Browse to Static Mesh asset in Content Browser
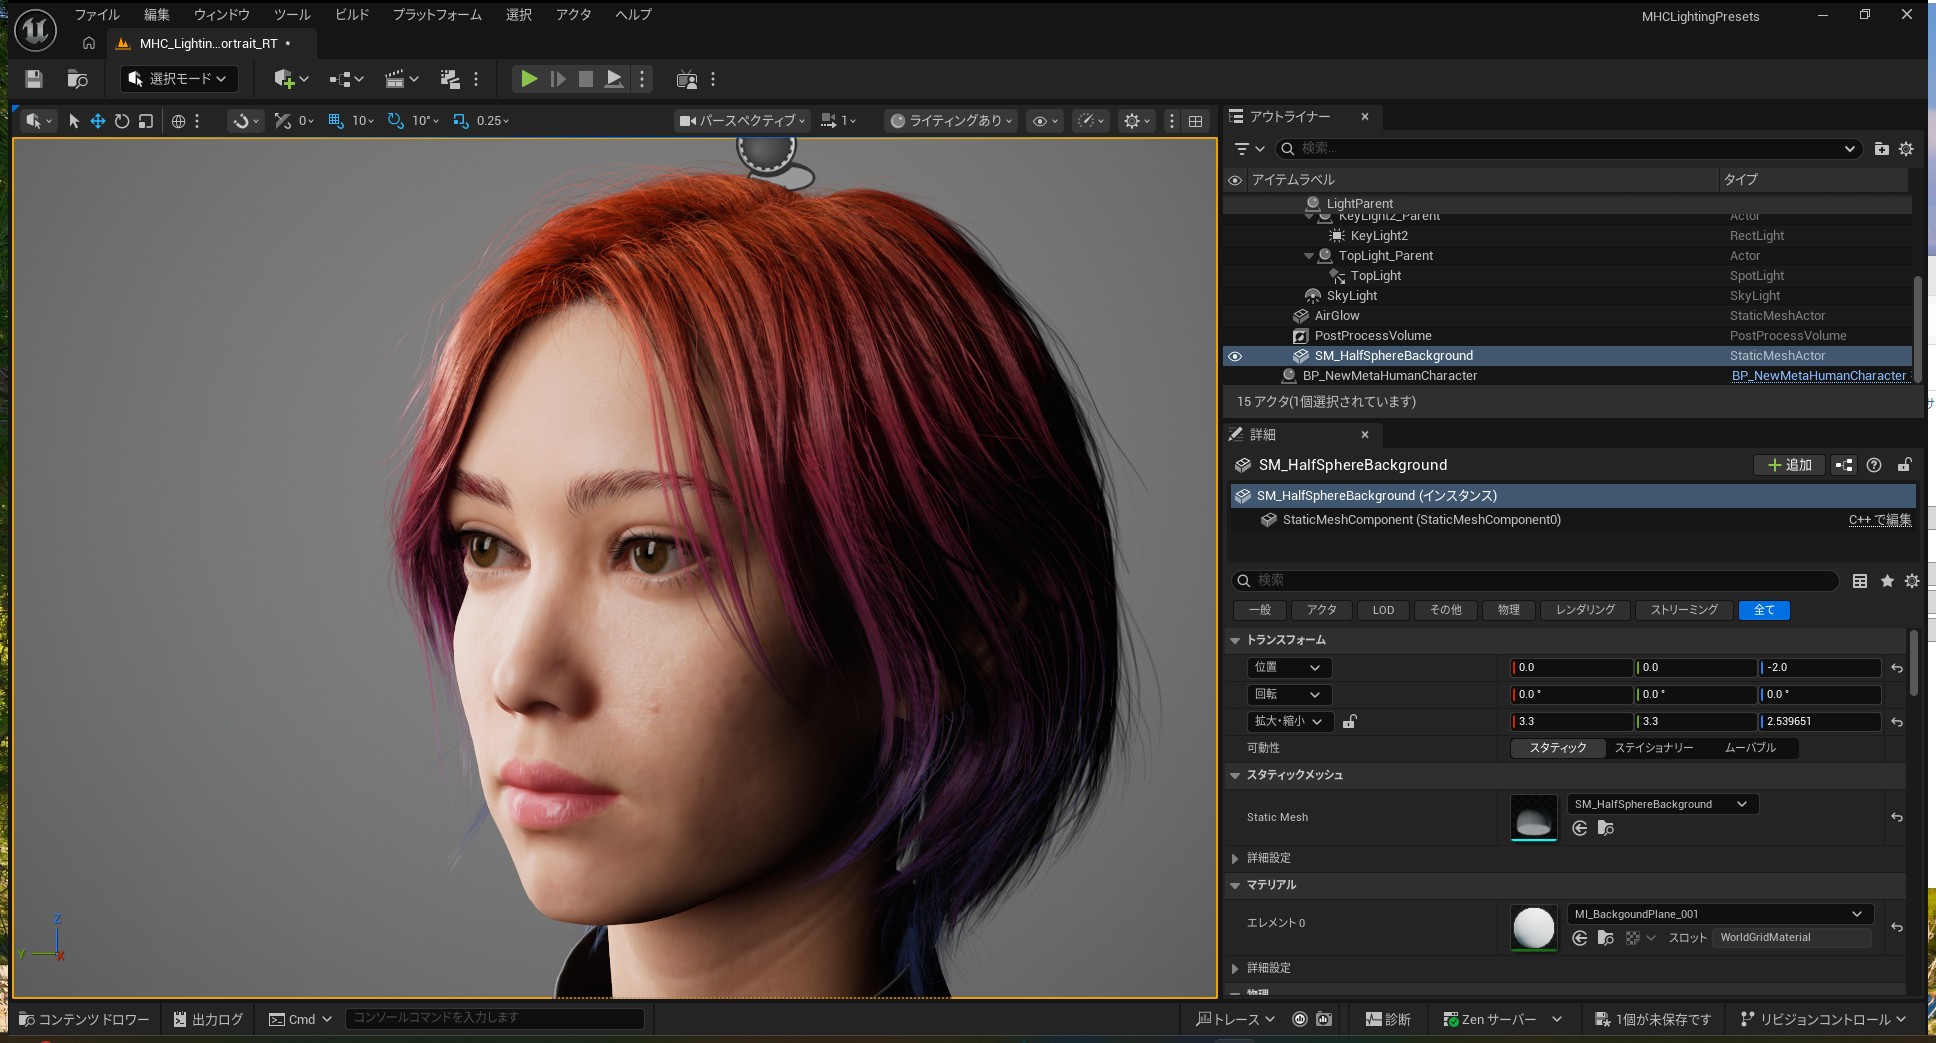The height and width of the screenshot is (1043, 1936). pyautogui.click(x=1605, y=828)
